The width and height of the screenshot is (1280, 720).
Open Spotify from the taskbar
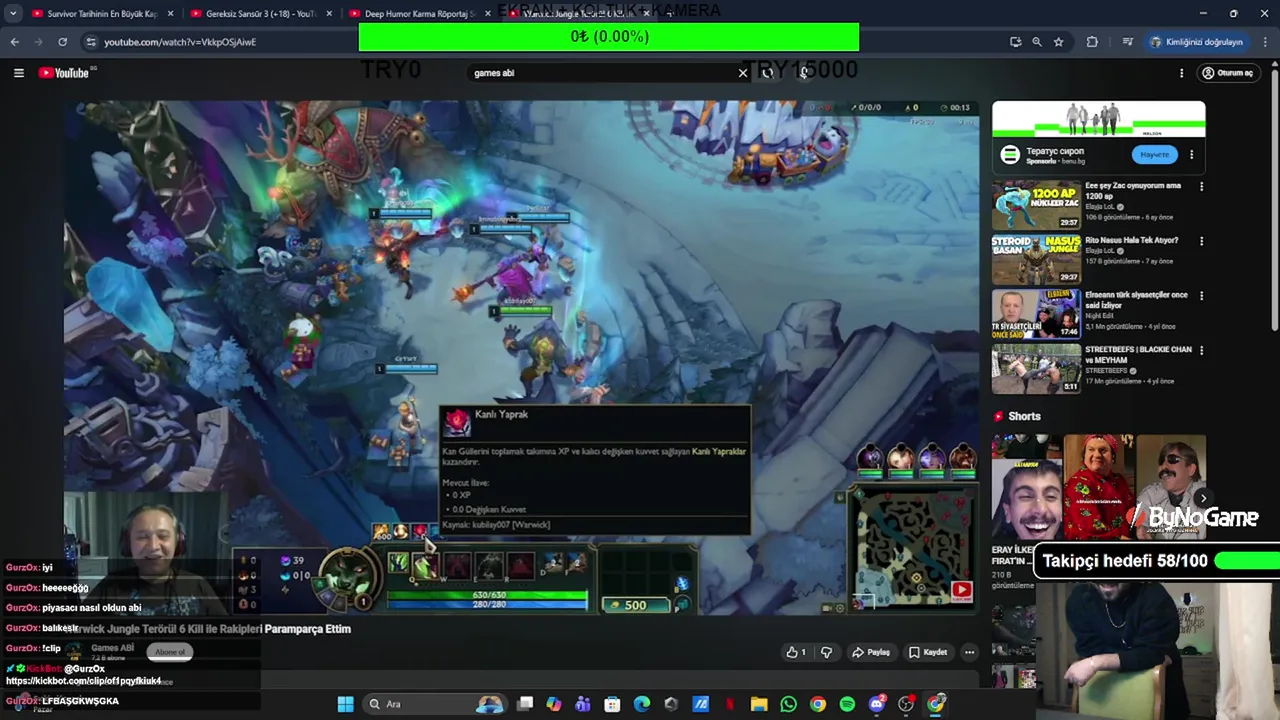click(847, 704)
